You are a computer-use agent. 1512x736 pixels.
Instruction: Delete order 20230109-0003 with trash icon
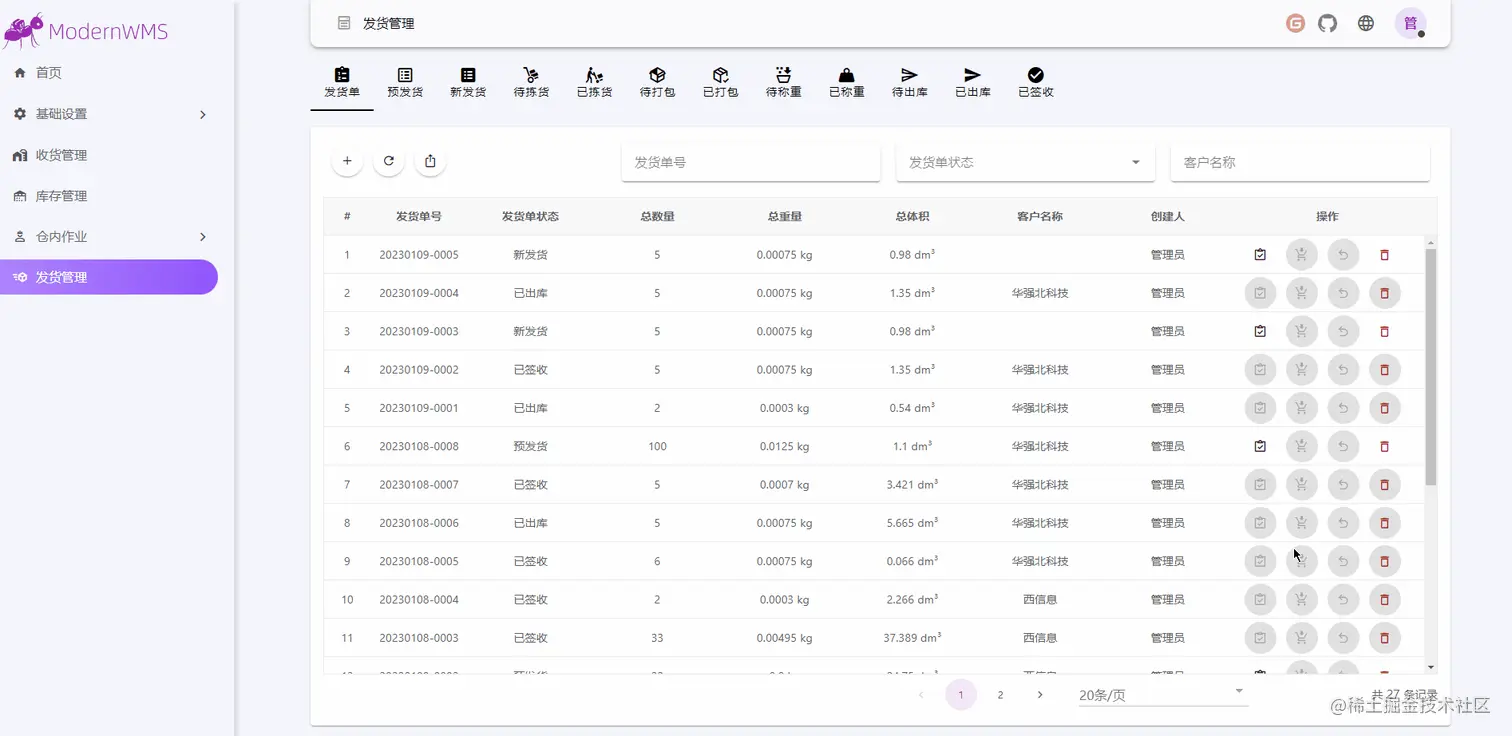pyautogui.click(x=1385, y=331)
